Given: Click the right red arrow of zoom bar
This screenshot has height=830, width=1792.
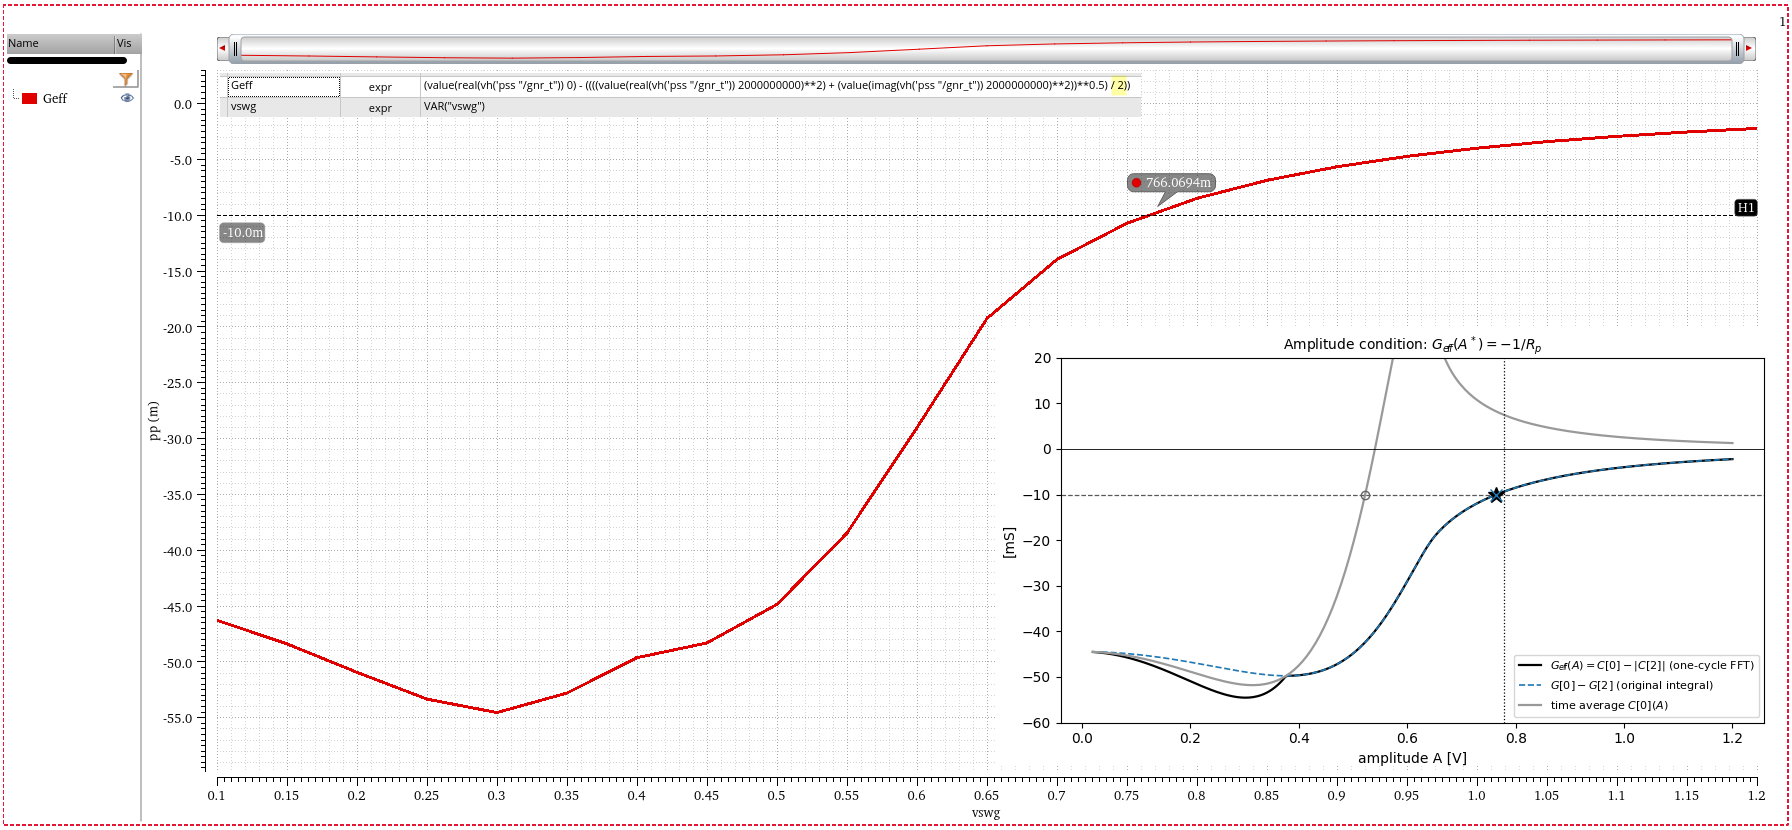Looking at the screenshot, I should (1749, 48).
